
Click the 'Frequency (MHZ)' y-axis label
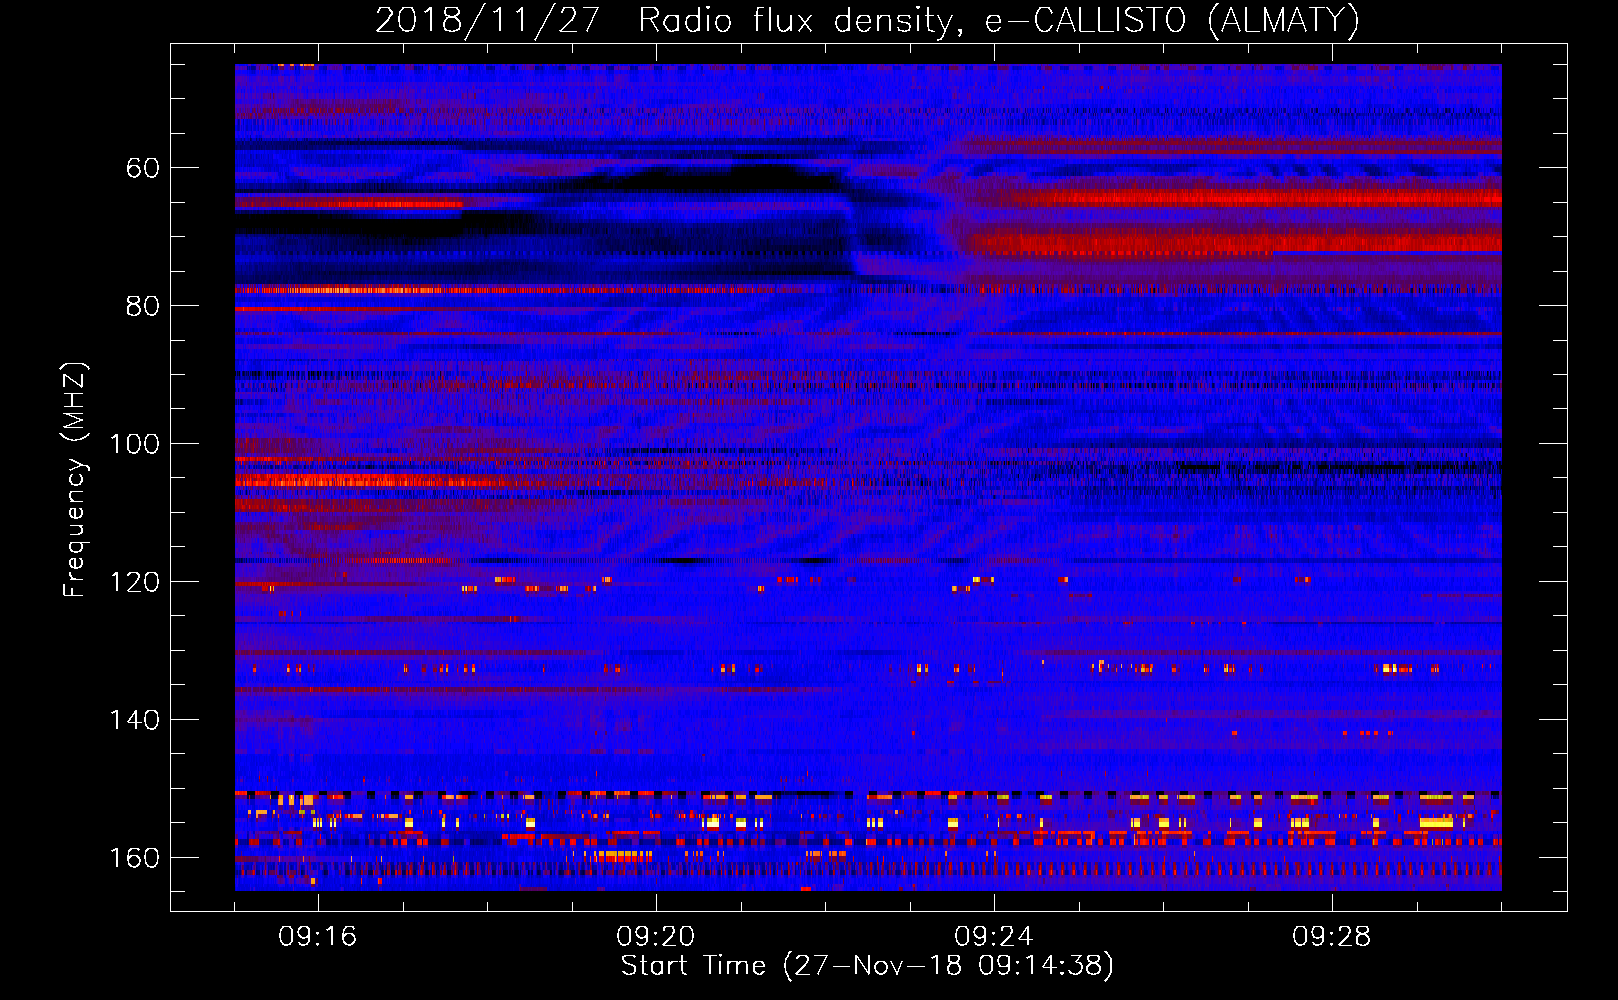coord(75,479)
